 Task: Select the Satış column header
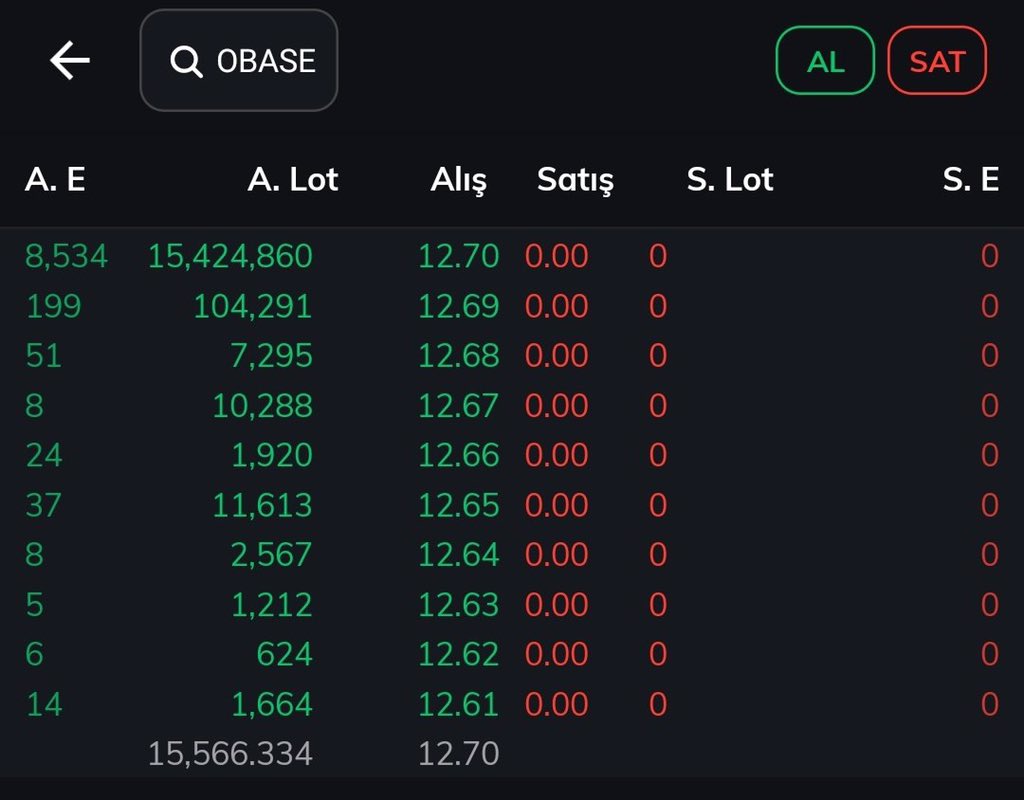click(575, 180)
